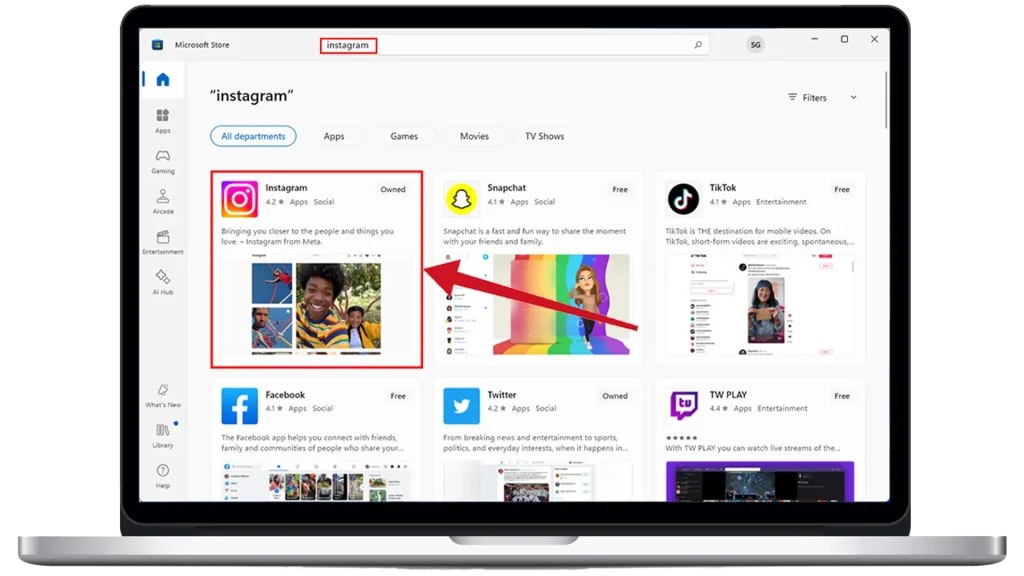Click the Twitter title text

[502, 394]
